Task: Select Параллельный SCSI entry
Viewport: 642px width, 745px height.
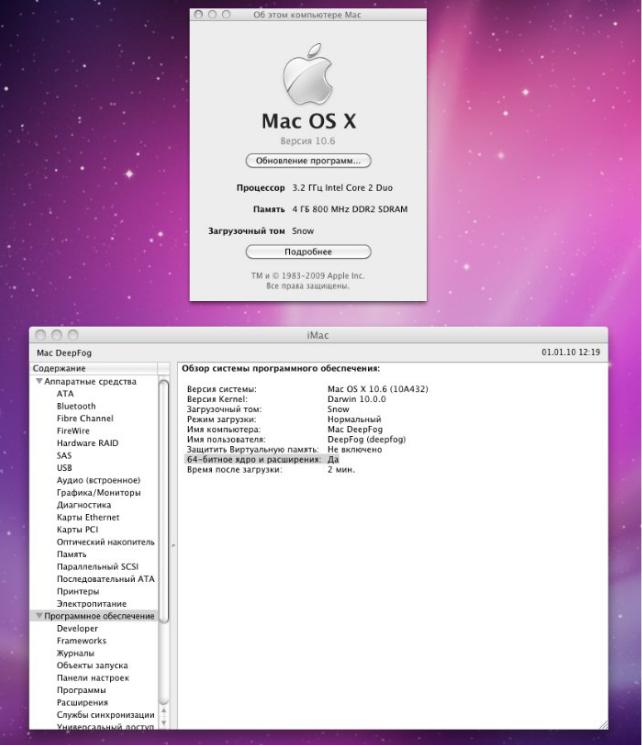Action: coord(97,566)
